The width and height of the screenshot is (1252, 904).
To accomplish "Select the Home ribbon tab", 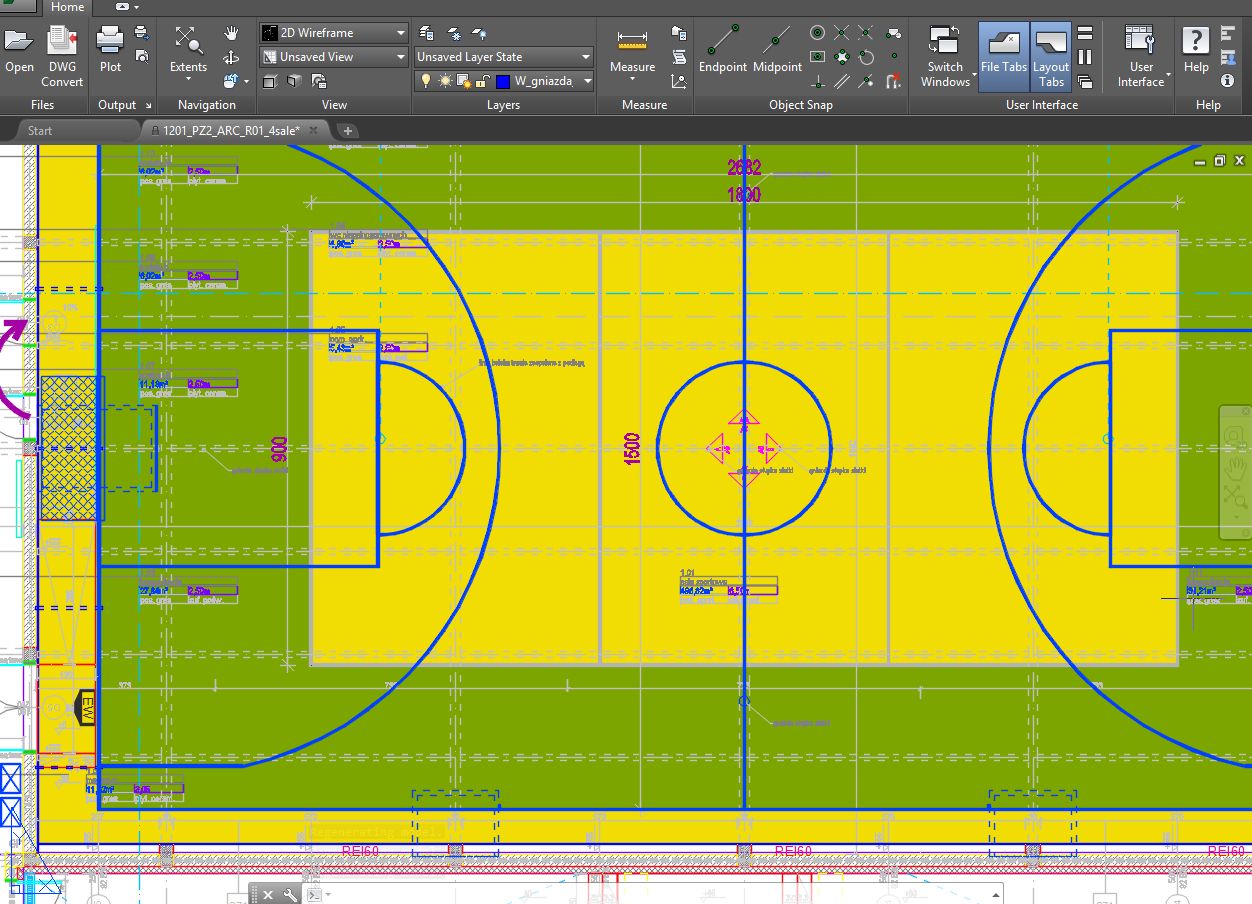I will [67, 7].
